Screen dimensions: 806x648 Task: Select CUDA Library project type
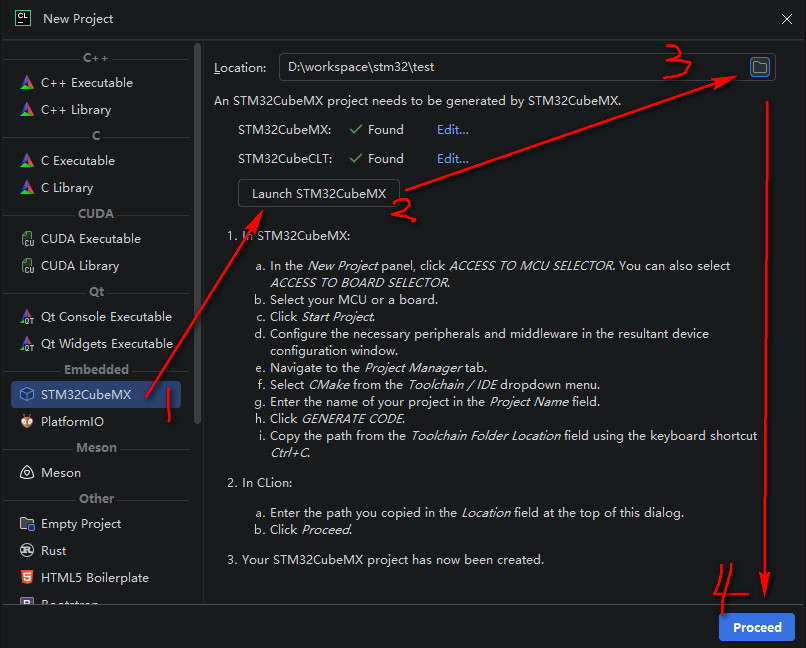pos(96,266)
